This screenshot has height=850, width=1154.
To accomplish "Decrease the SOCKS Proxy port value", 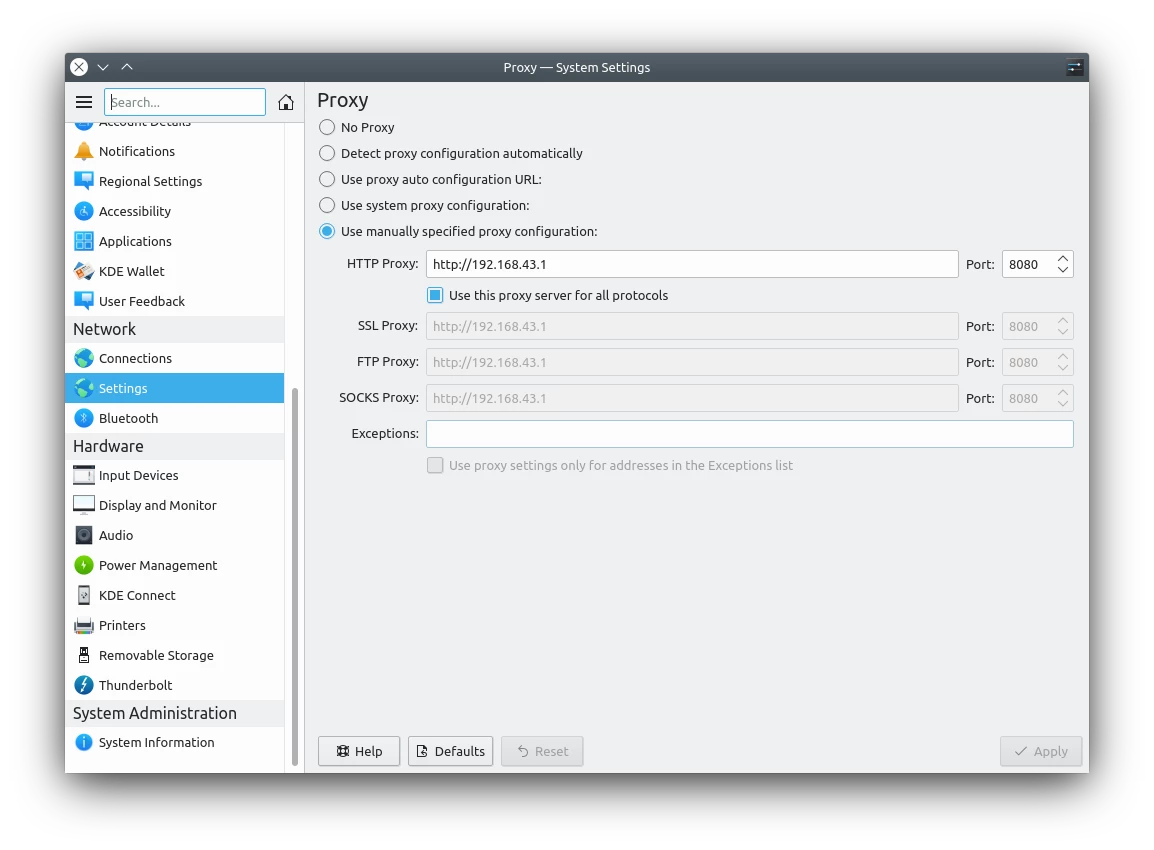I will click(x=1063, y=403).
